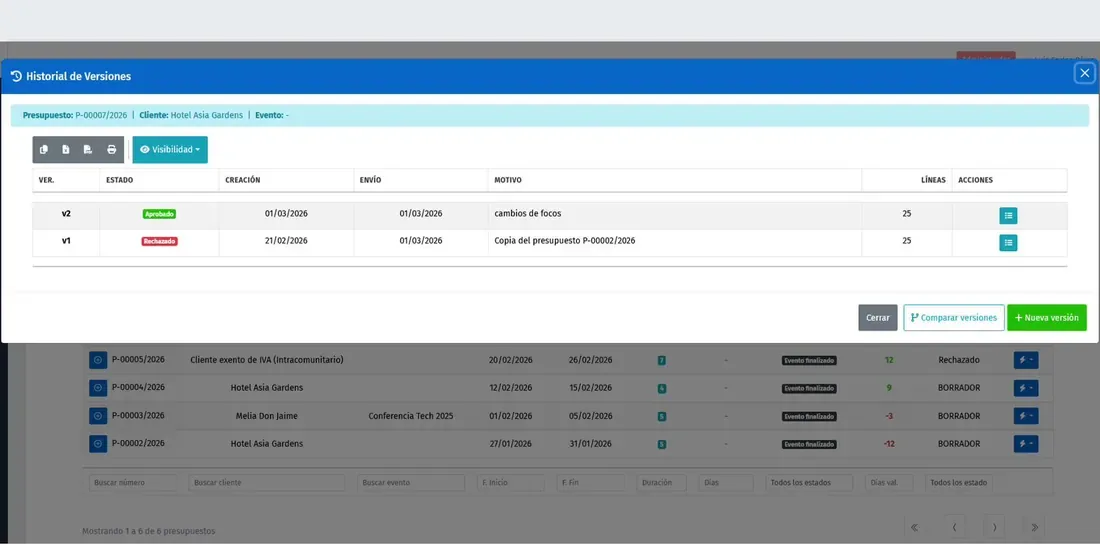Expand row P-00005/2026 in background table
Screen dimensions: 1100x550
pyautogui.click(x=98, y=360)
